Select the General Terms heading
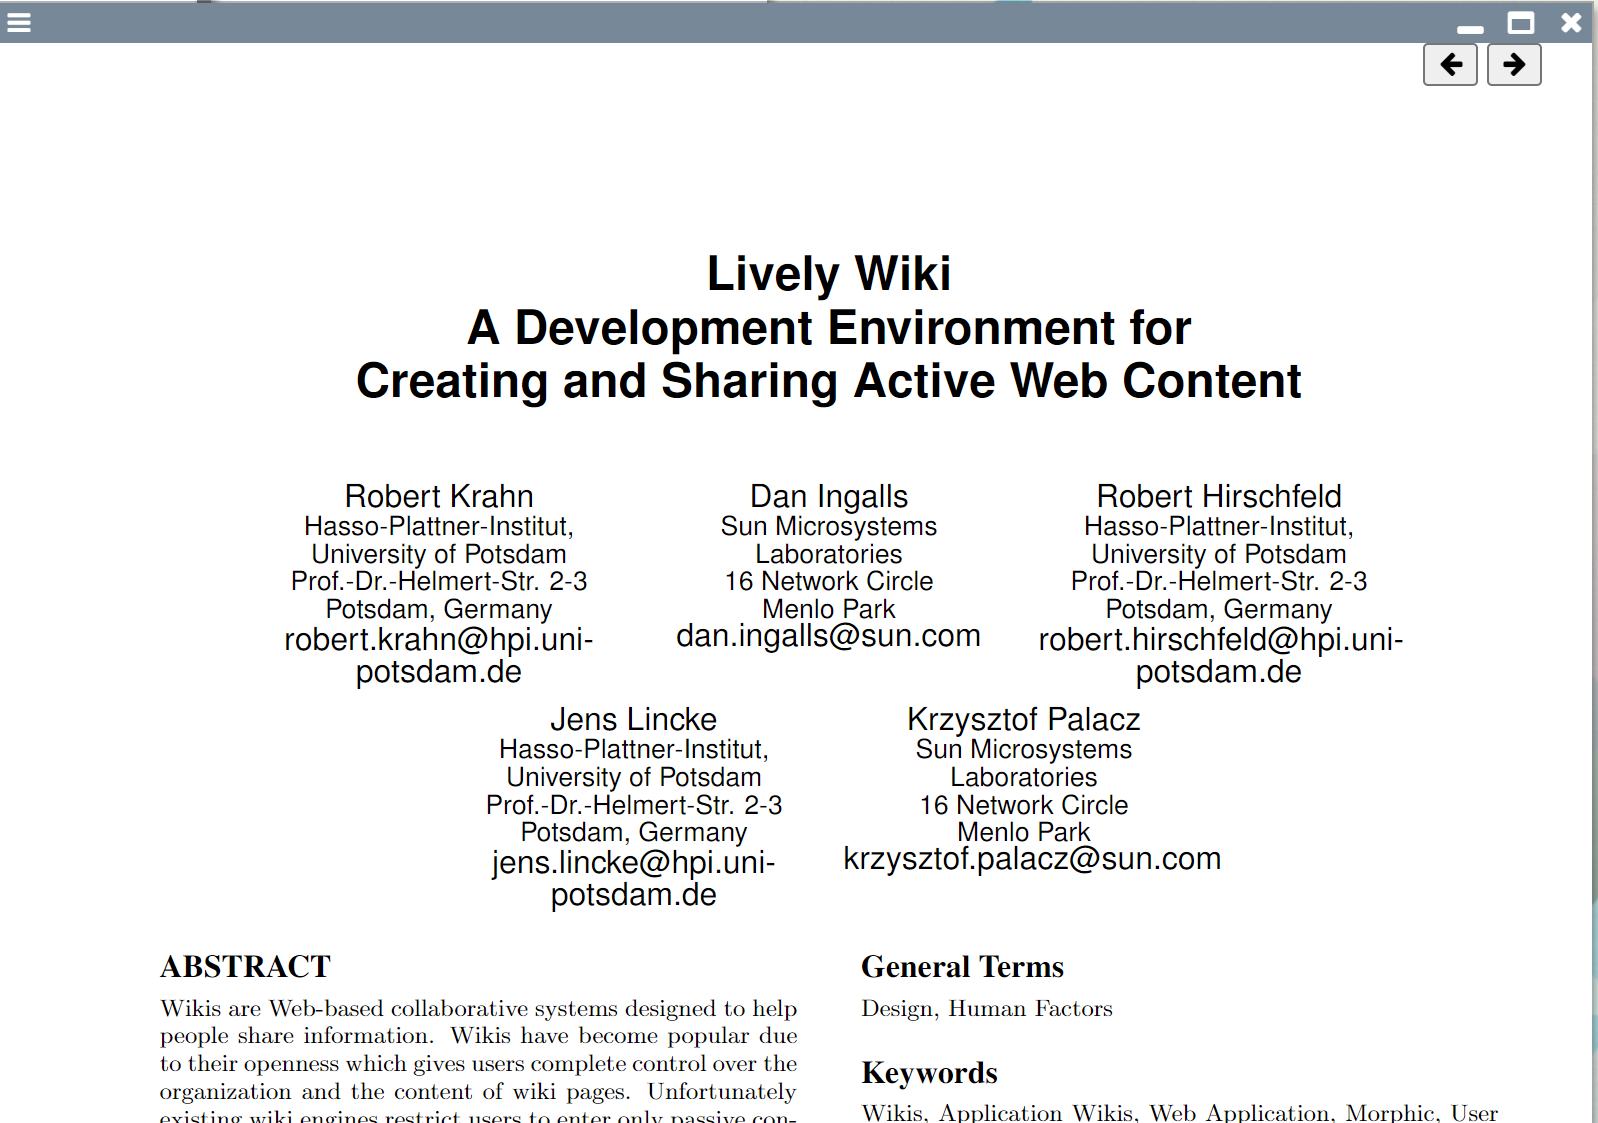 coord(962,967)
